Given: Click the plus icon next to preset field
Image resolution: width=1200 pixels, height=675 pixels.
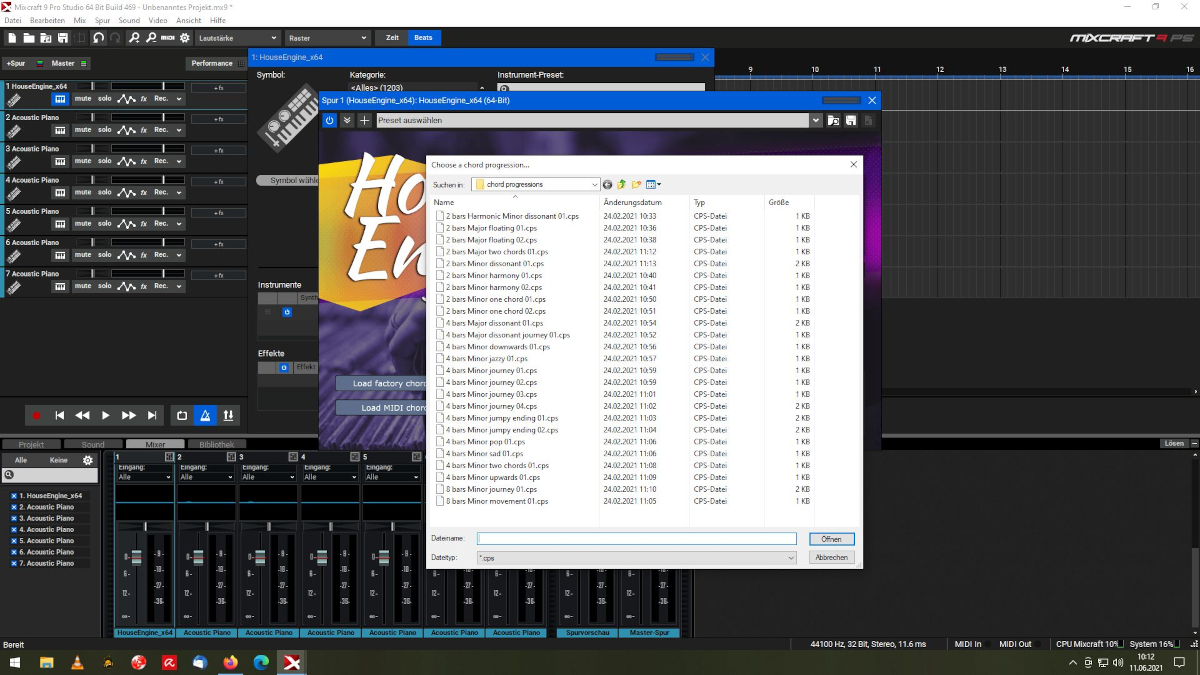Looking at the screenshot, I should point(364,120).
